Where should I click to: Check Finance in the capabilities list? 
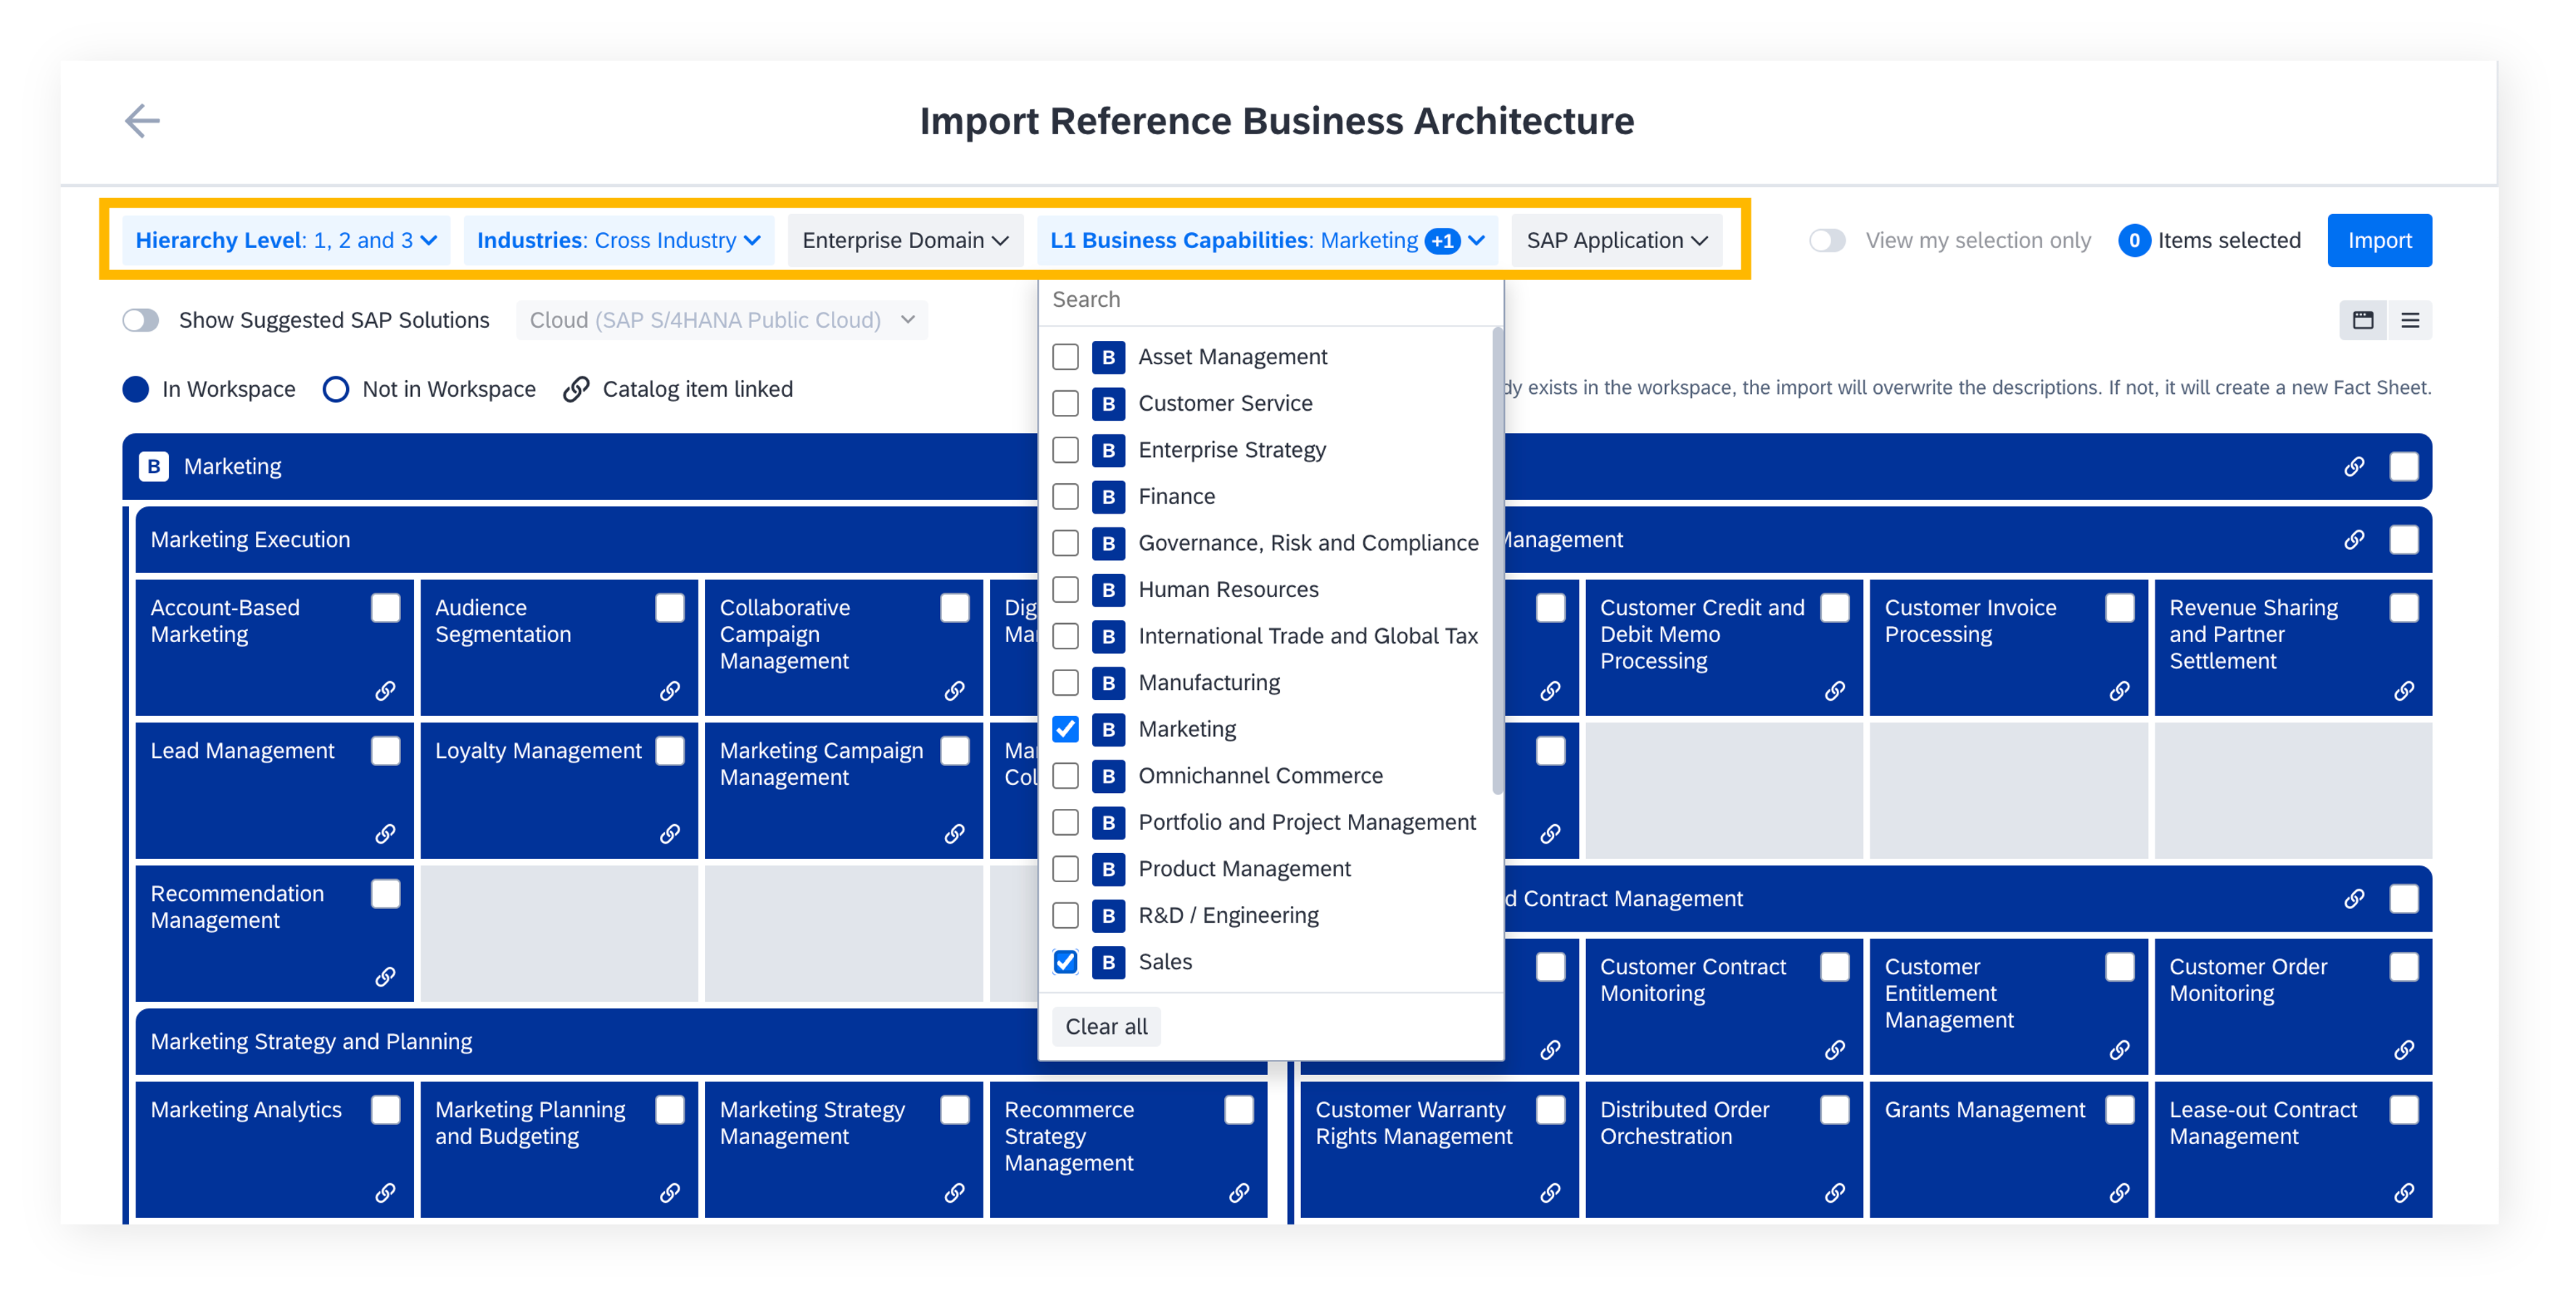coord(1066,496)
